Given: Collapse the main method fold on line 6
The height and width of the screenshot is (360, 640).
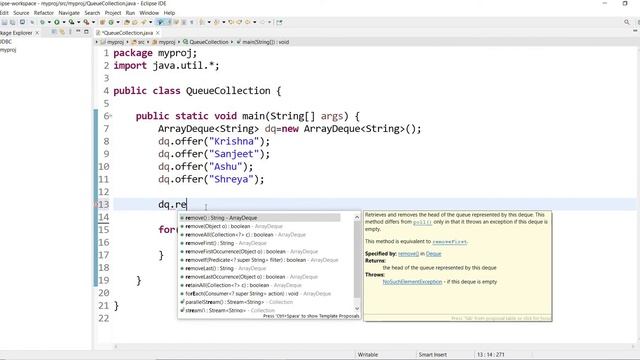Looking at the screenshot, I should [x=110, y=116].
